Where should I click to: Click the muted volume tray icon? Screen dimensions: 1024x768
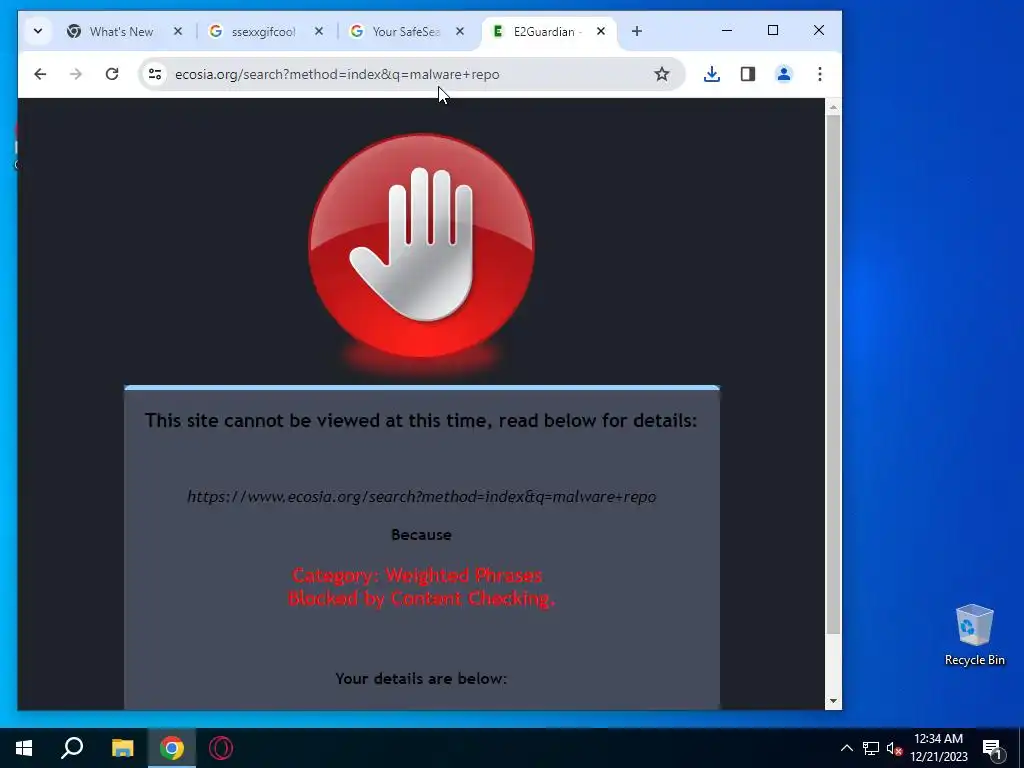pos(894,748)
